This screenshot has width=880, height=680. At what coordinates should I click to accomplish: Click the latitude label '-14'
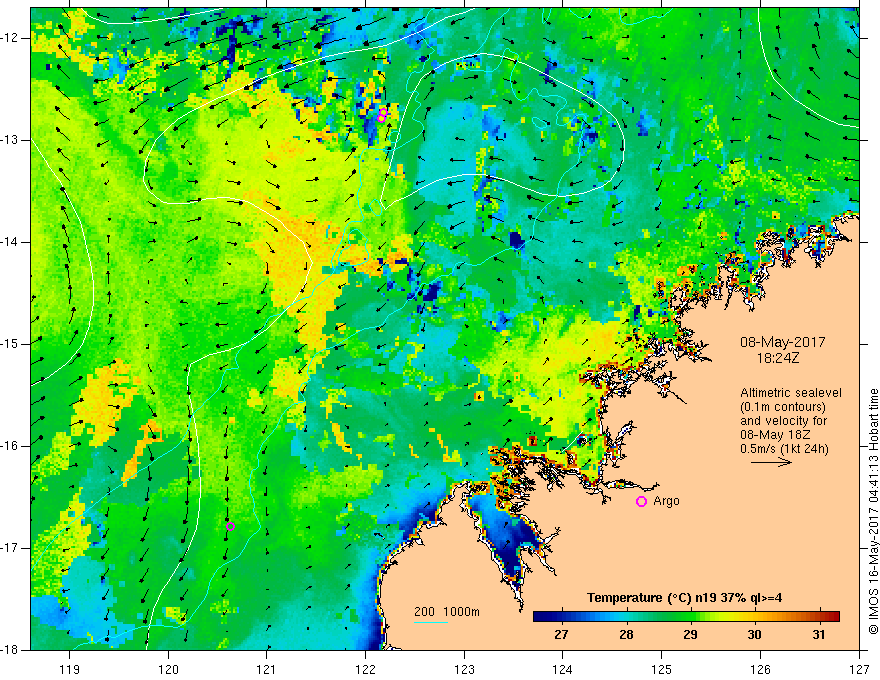(10, 242)
